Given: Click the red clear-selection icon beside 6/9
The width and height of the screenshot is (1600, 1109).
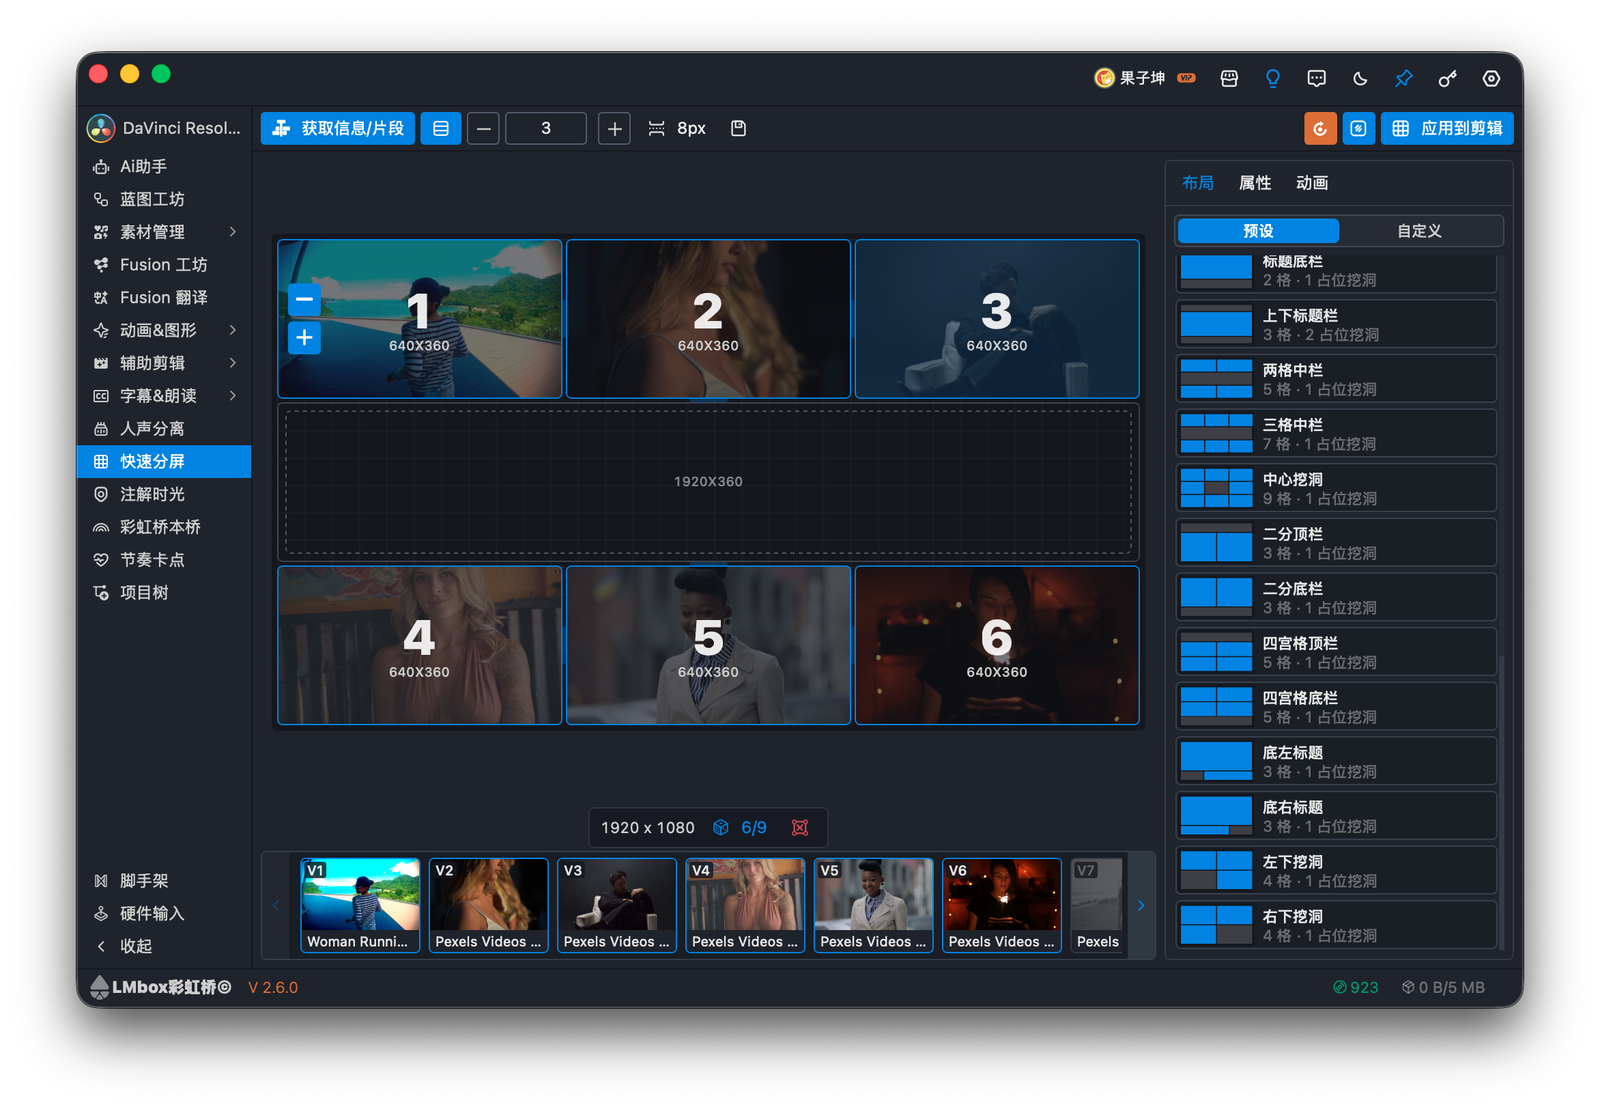Looking at the screenshot, I should click(800, 827).
